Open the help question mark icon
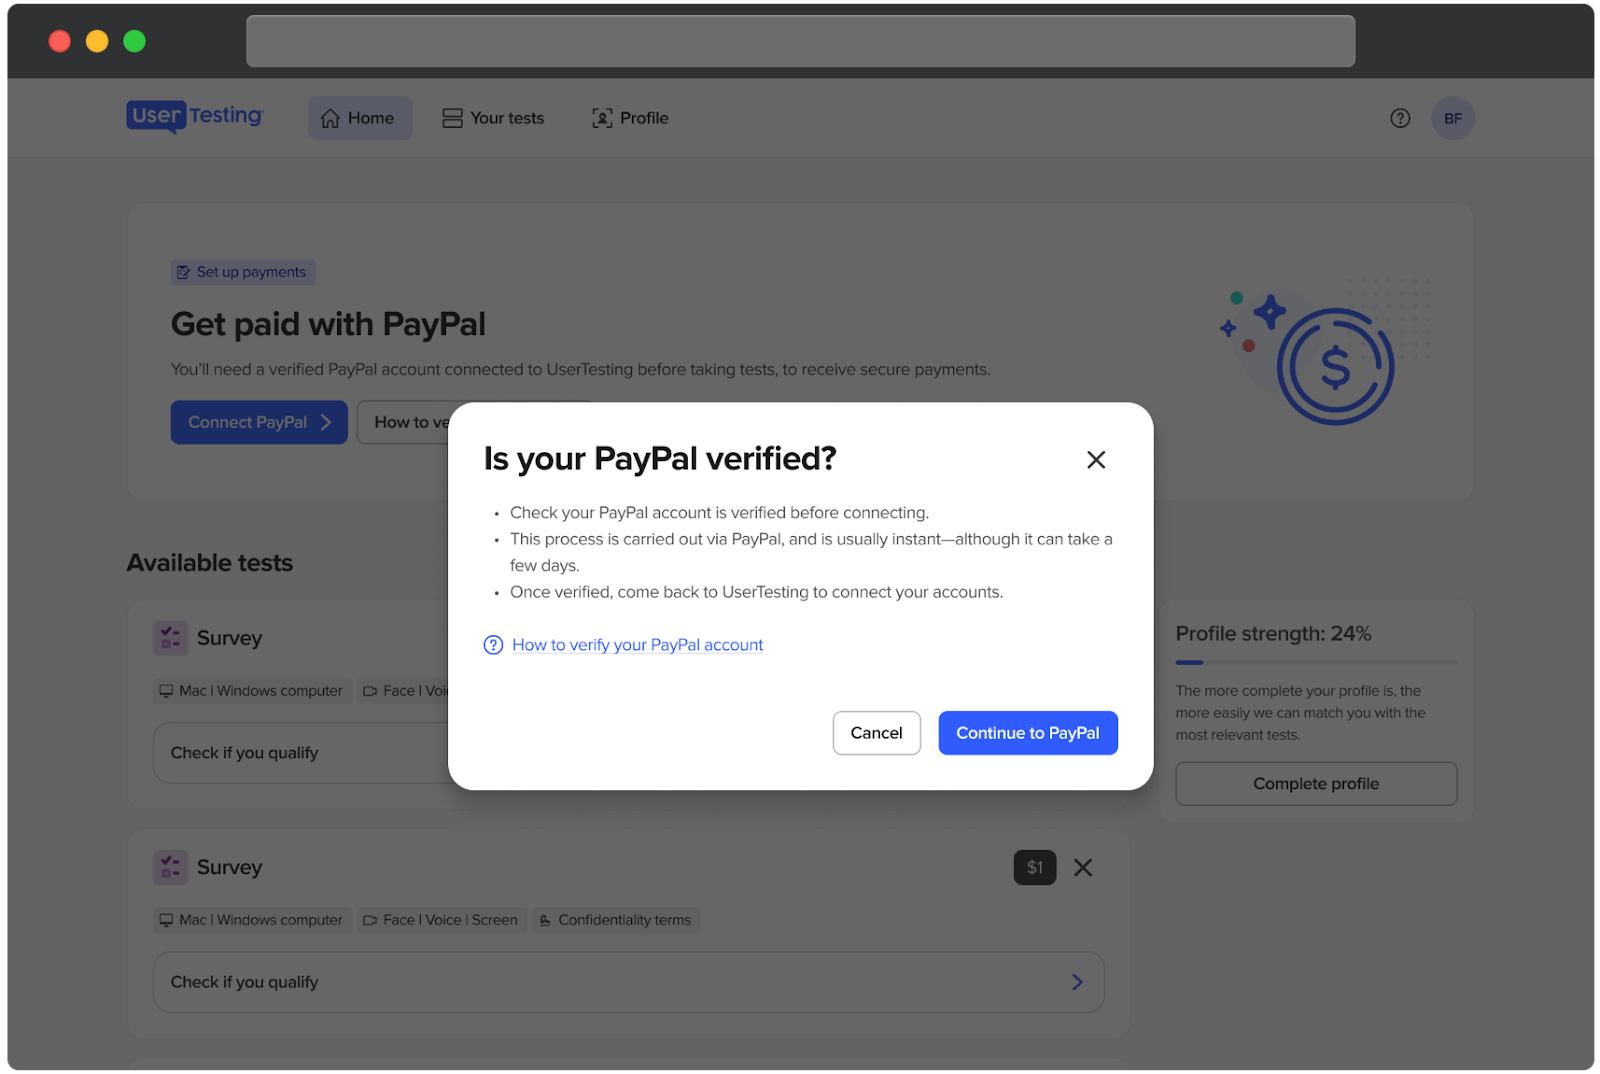1600x1074 pixels. tap(1400, 118)
